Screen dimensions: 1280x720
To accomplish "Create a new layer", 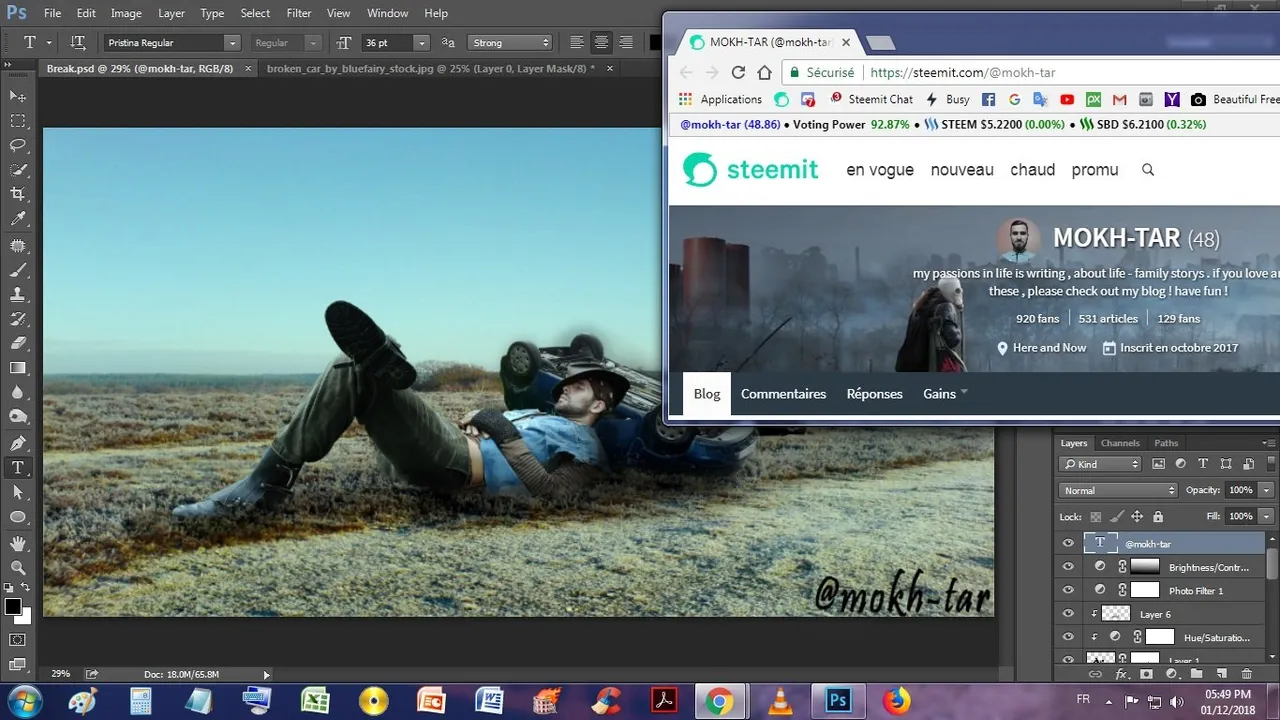I will pos(1221,674).
